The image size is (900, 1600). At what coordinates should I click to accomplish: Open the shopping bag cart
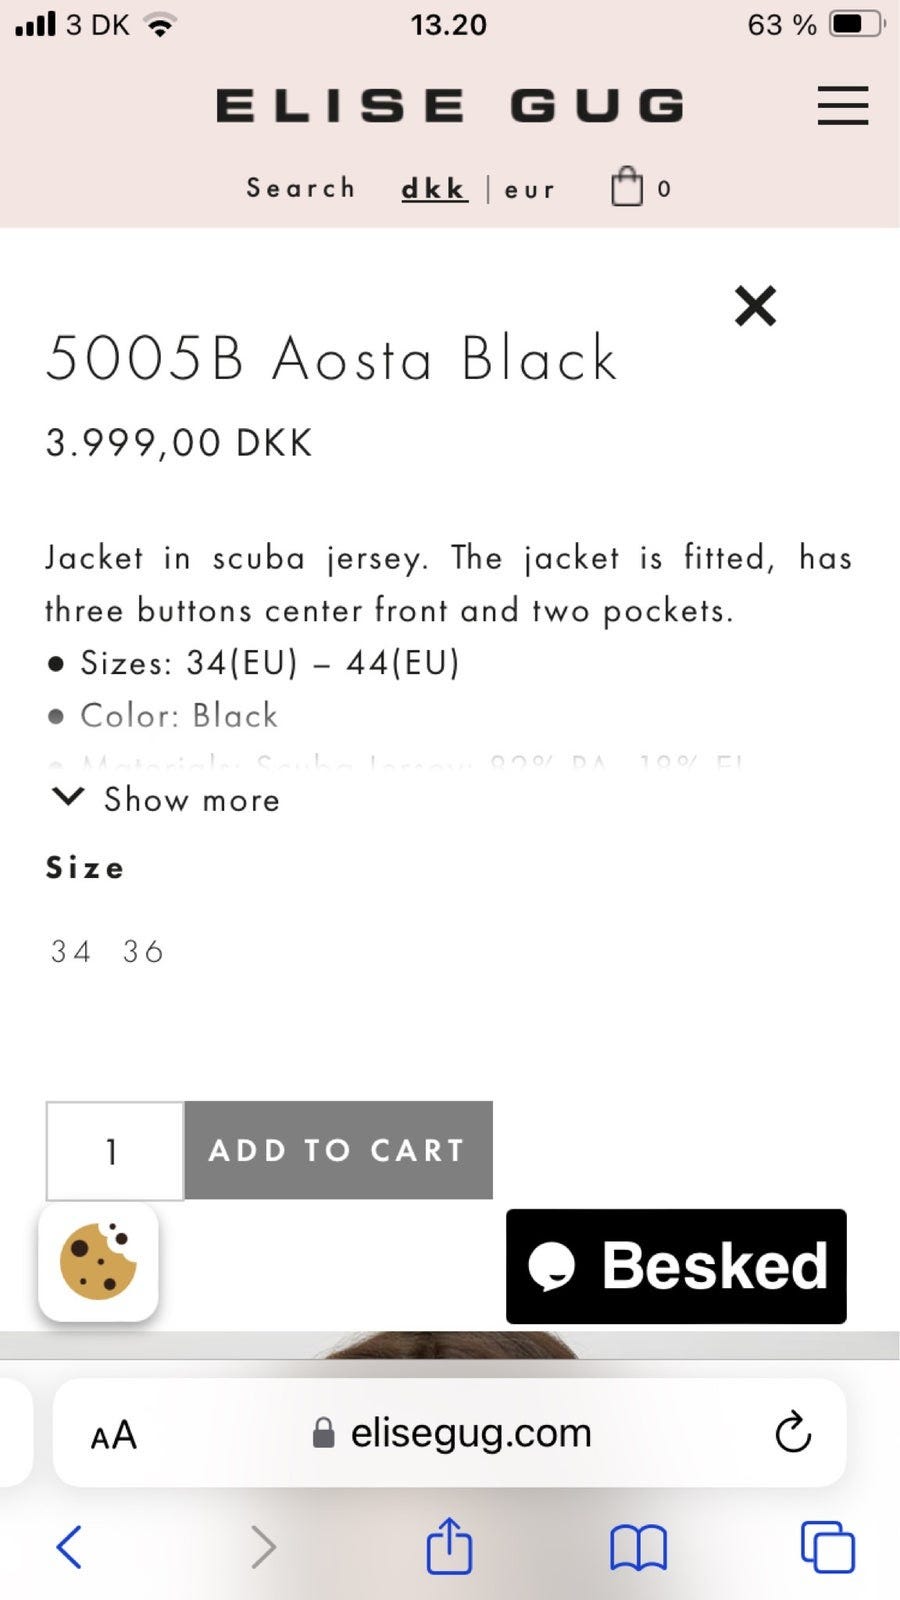tap(628, 187)
